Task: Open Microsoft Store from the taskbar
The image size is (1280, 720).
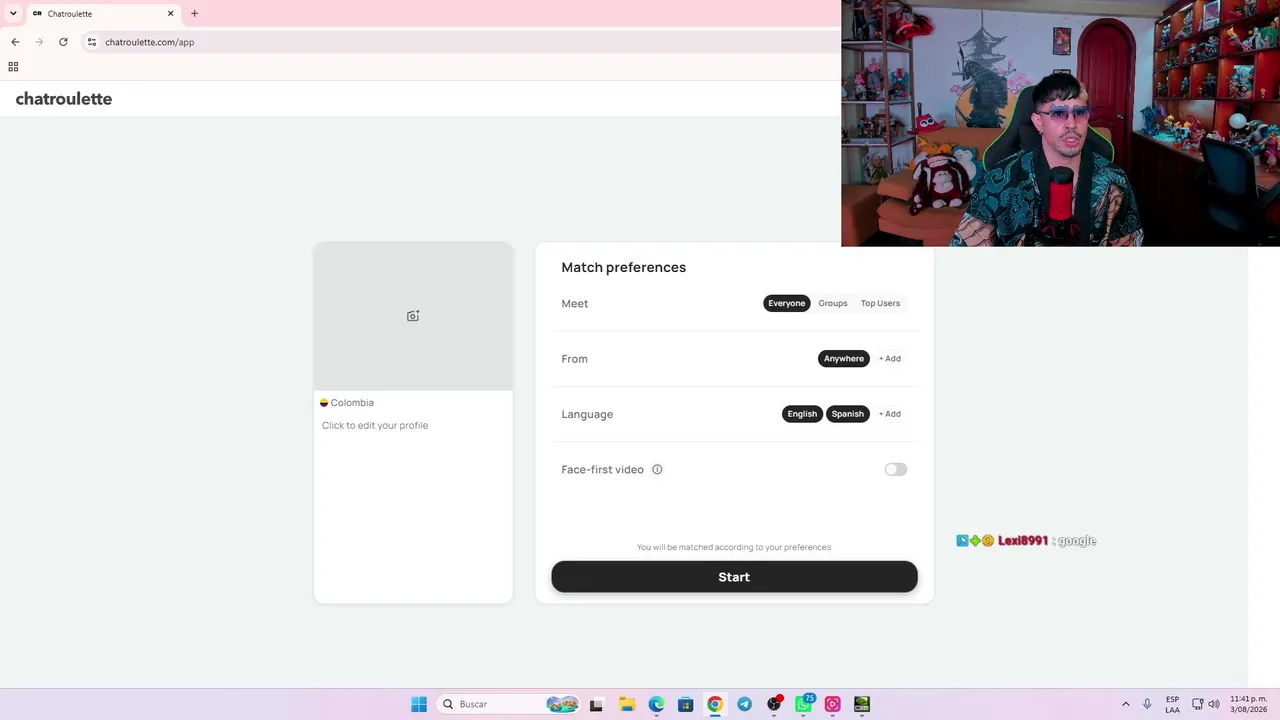Action: [x=685, y=704]
